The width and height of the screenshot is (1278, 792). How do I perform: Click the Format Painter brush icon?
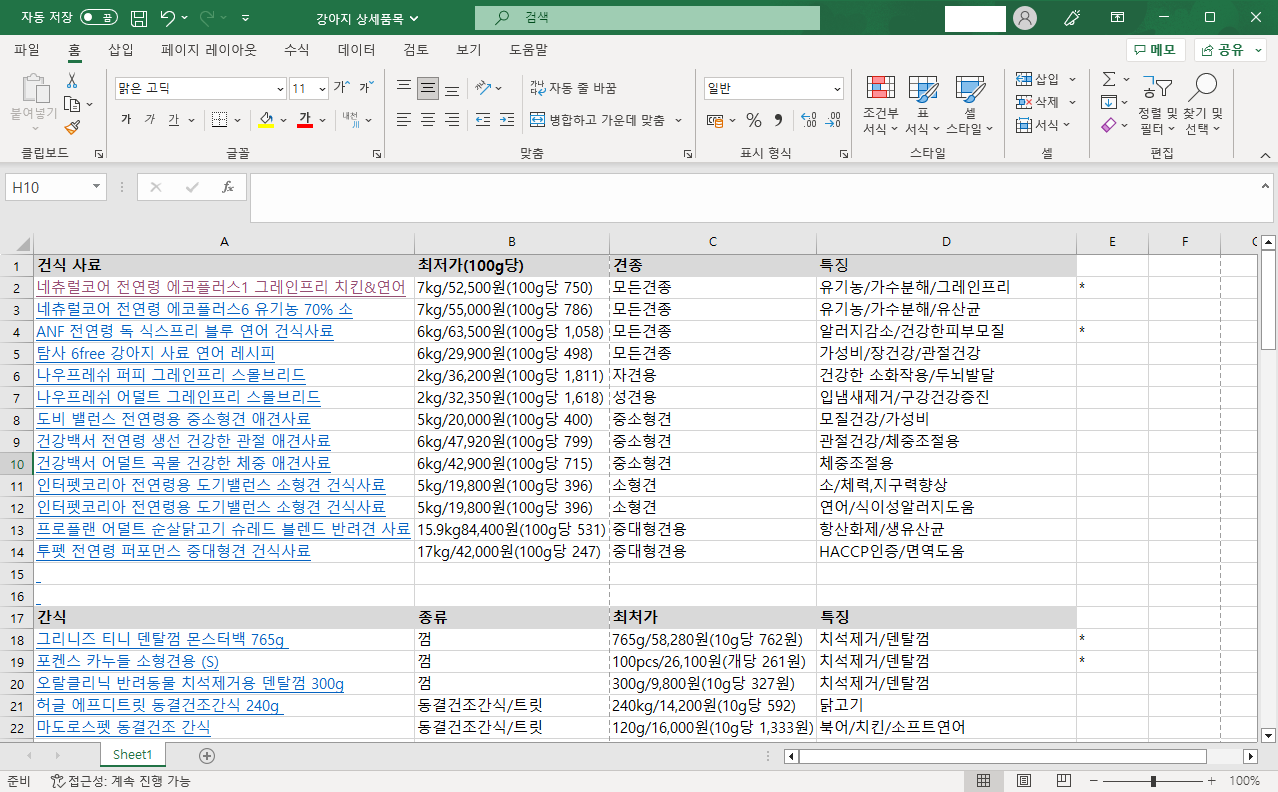coord(72,127)
